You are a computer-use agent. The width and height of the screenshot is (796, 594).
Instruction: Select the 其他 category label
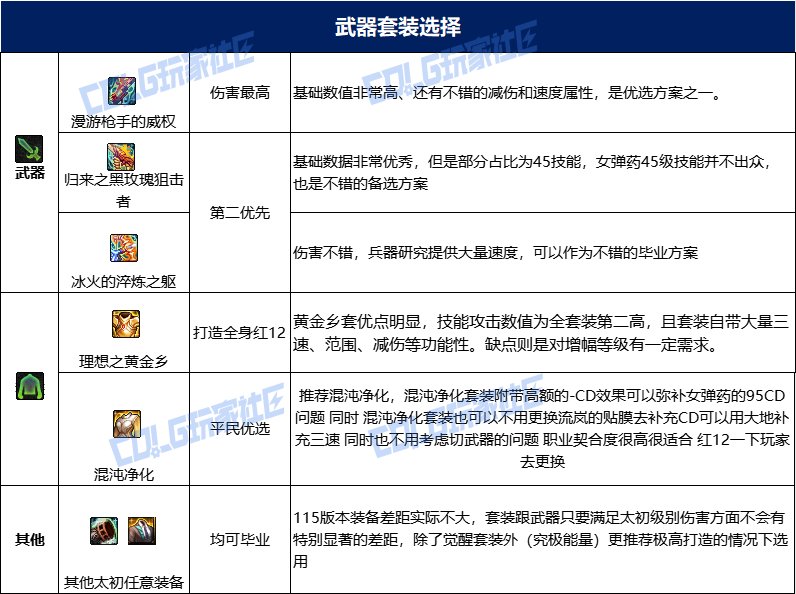pyautogui.click(x=30, y=539)
